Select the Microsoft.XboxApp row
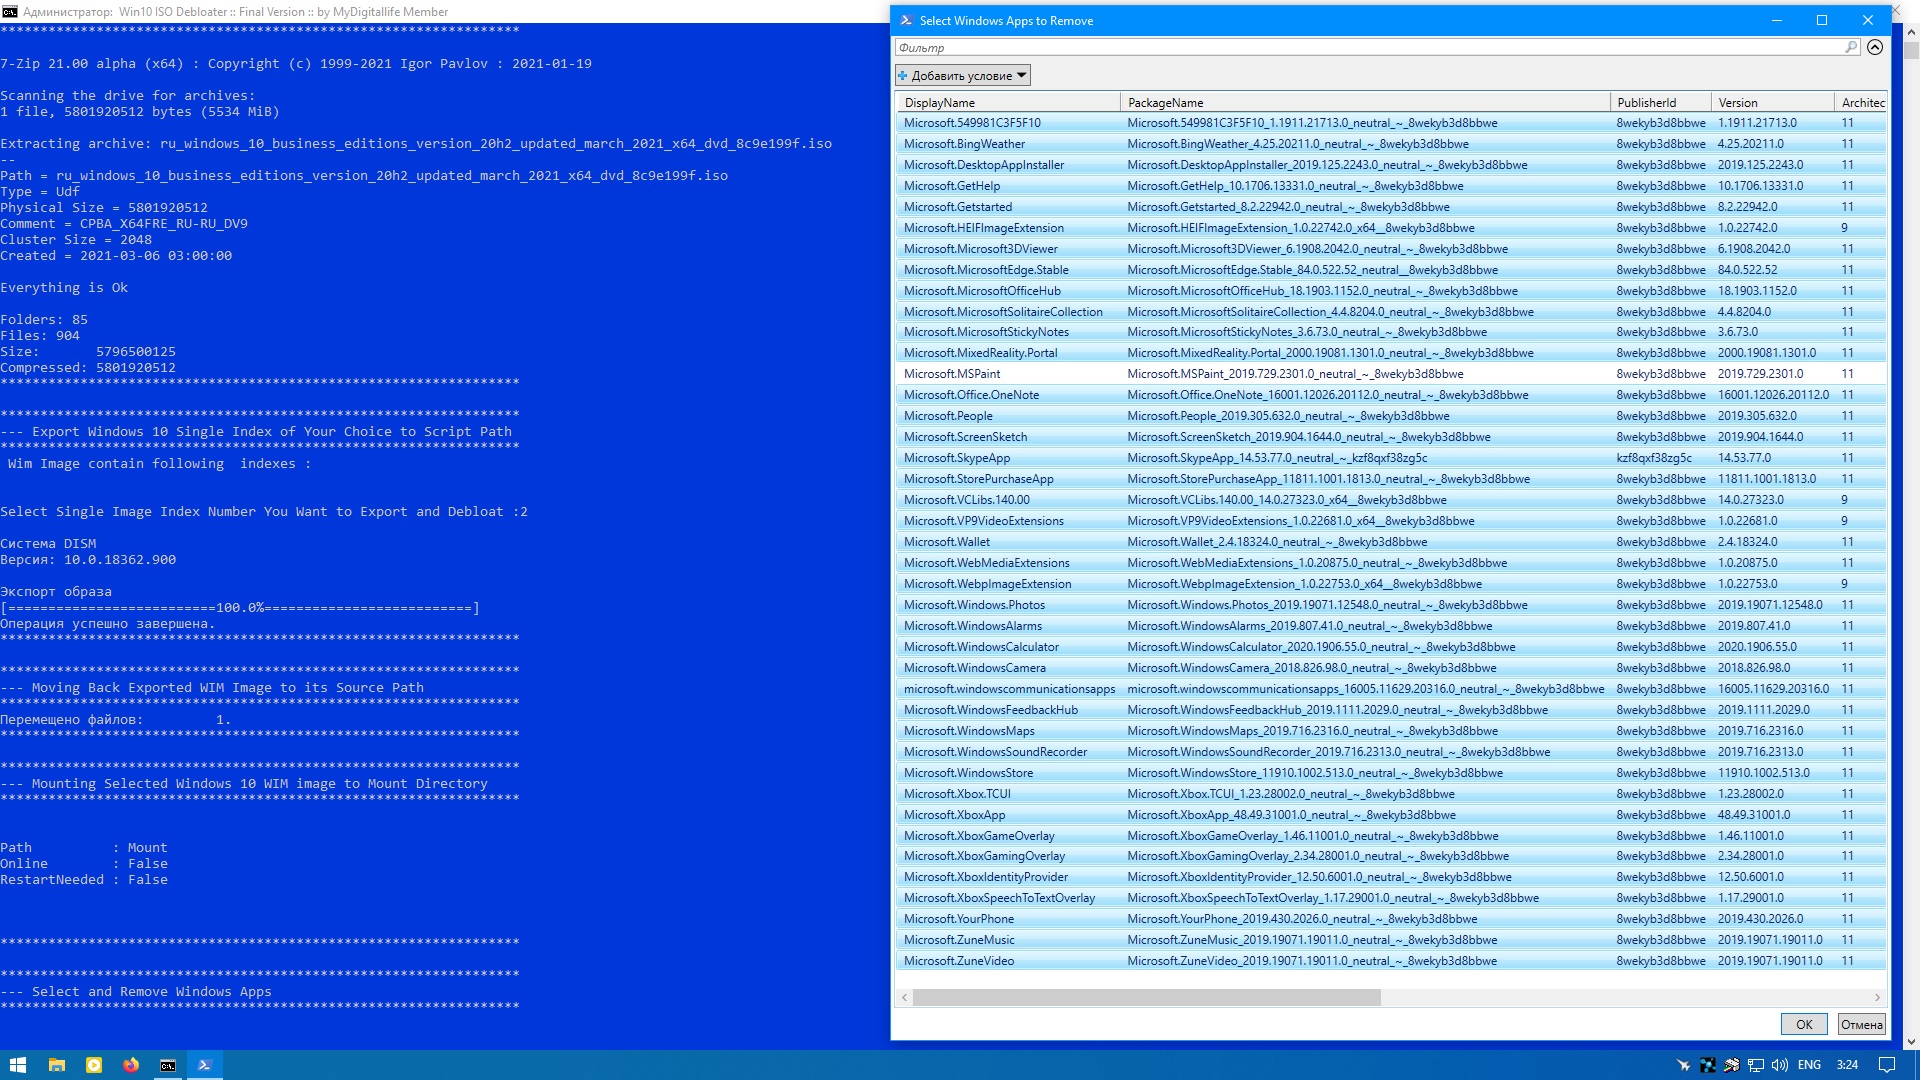 tap(1391, 815)
